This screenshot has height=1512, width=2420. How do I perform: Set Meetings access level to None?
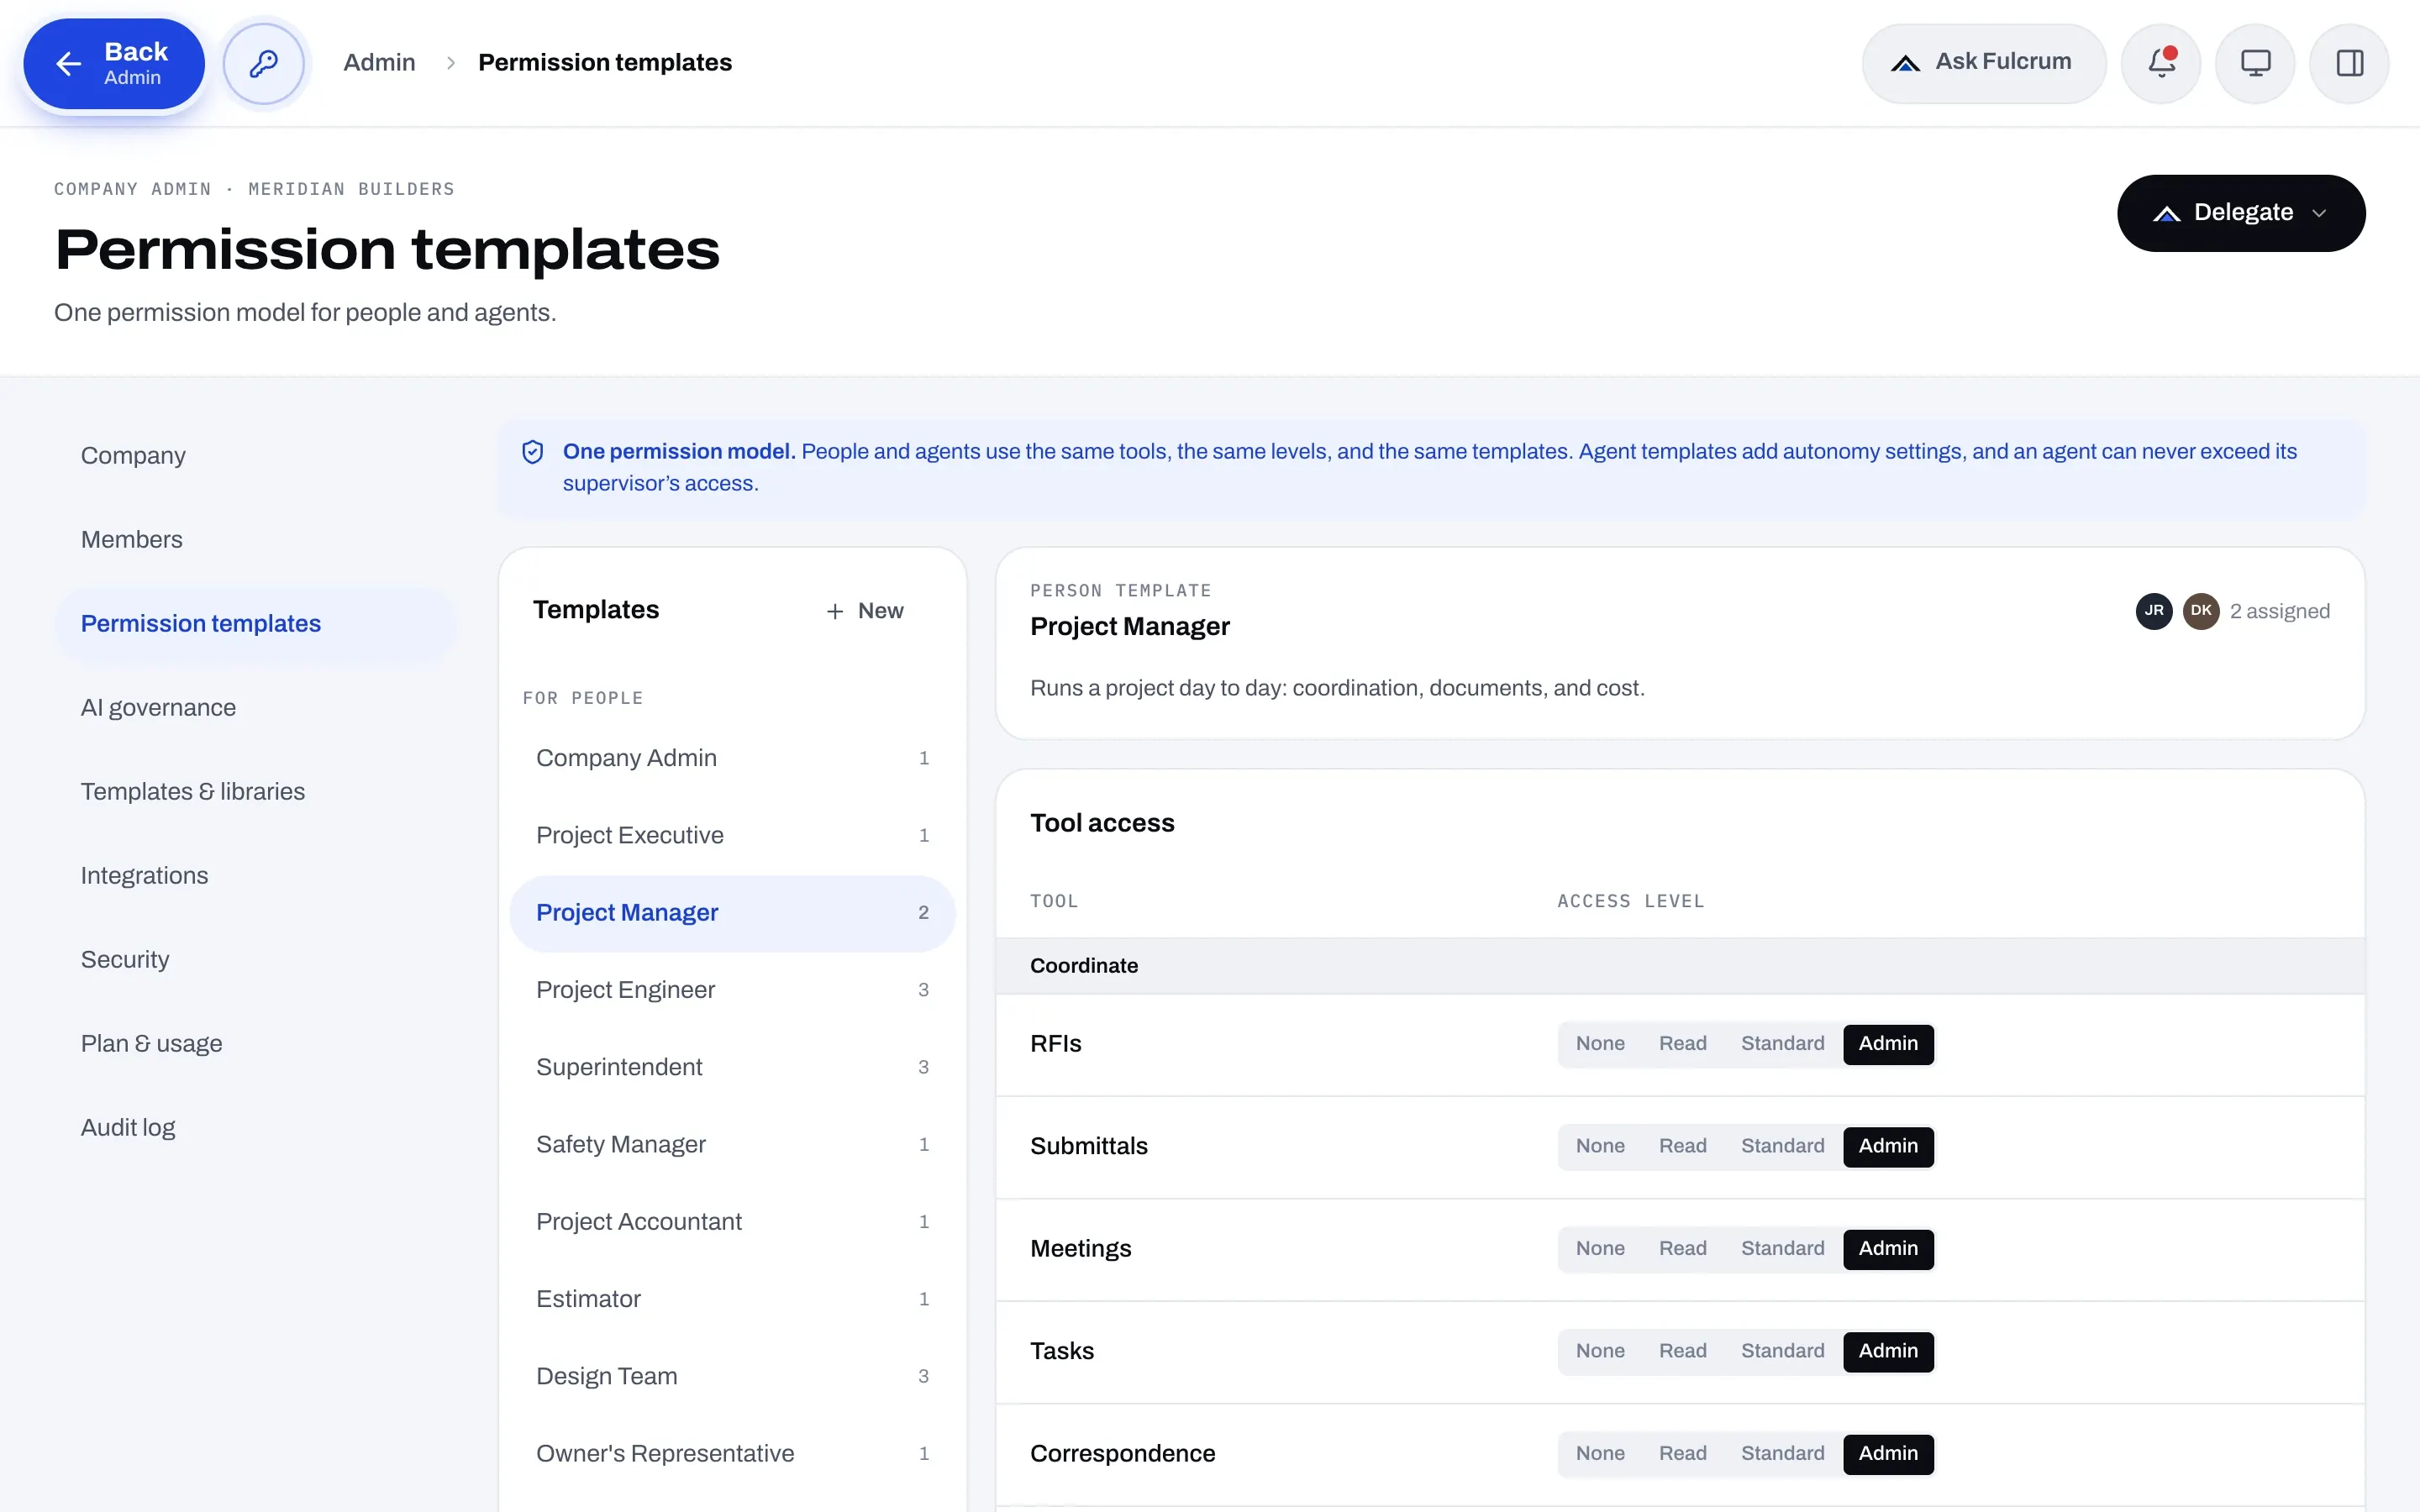pos(1600,1249)
